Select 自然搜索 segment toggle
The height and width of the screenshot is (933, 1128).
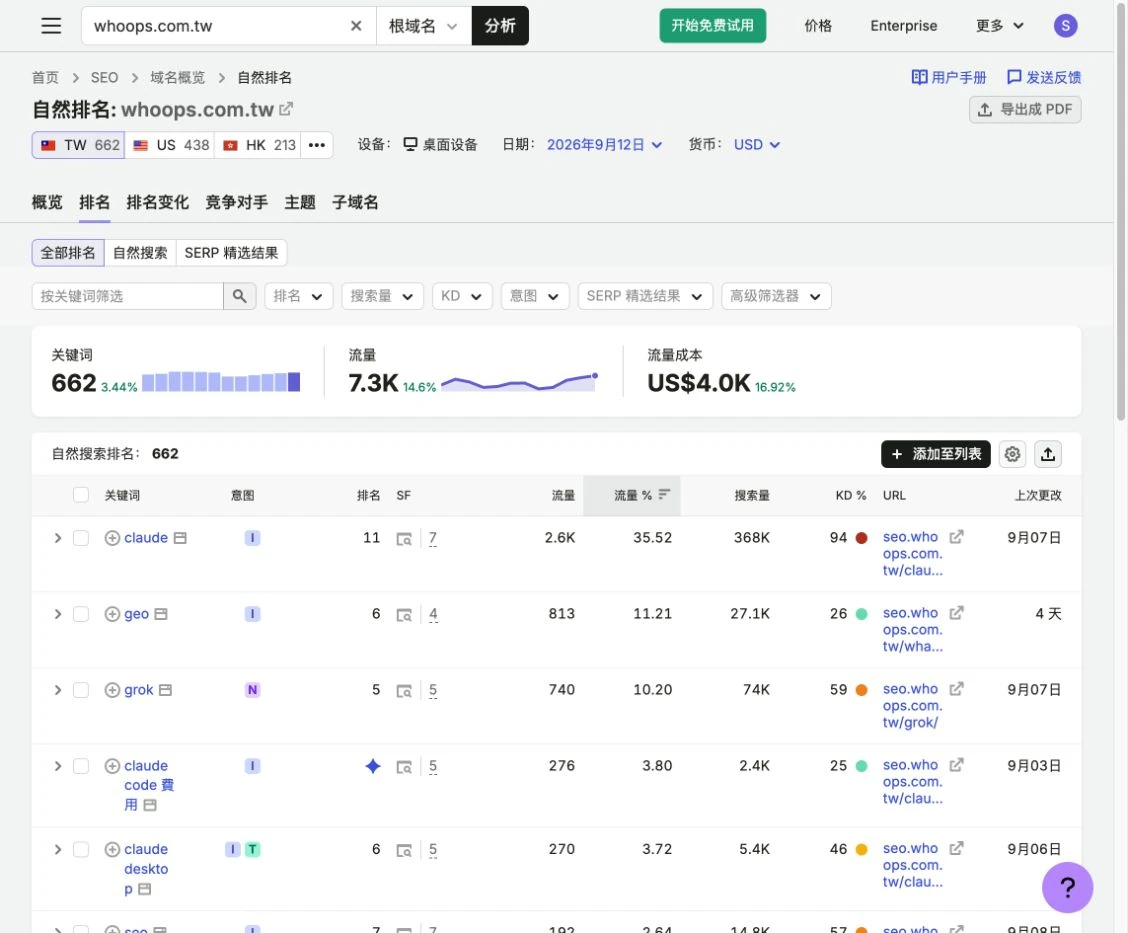click(x=140, y=252)
